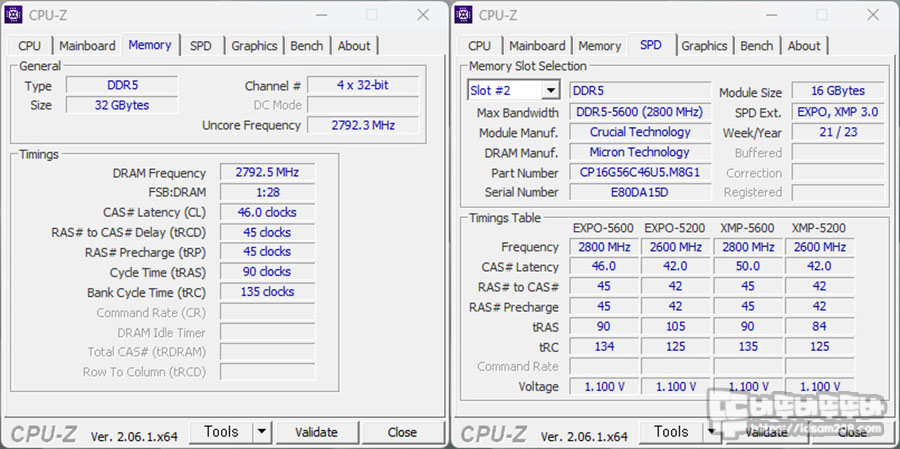
Task: Open the CPU tab in right window
Action: [479, 46]
